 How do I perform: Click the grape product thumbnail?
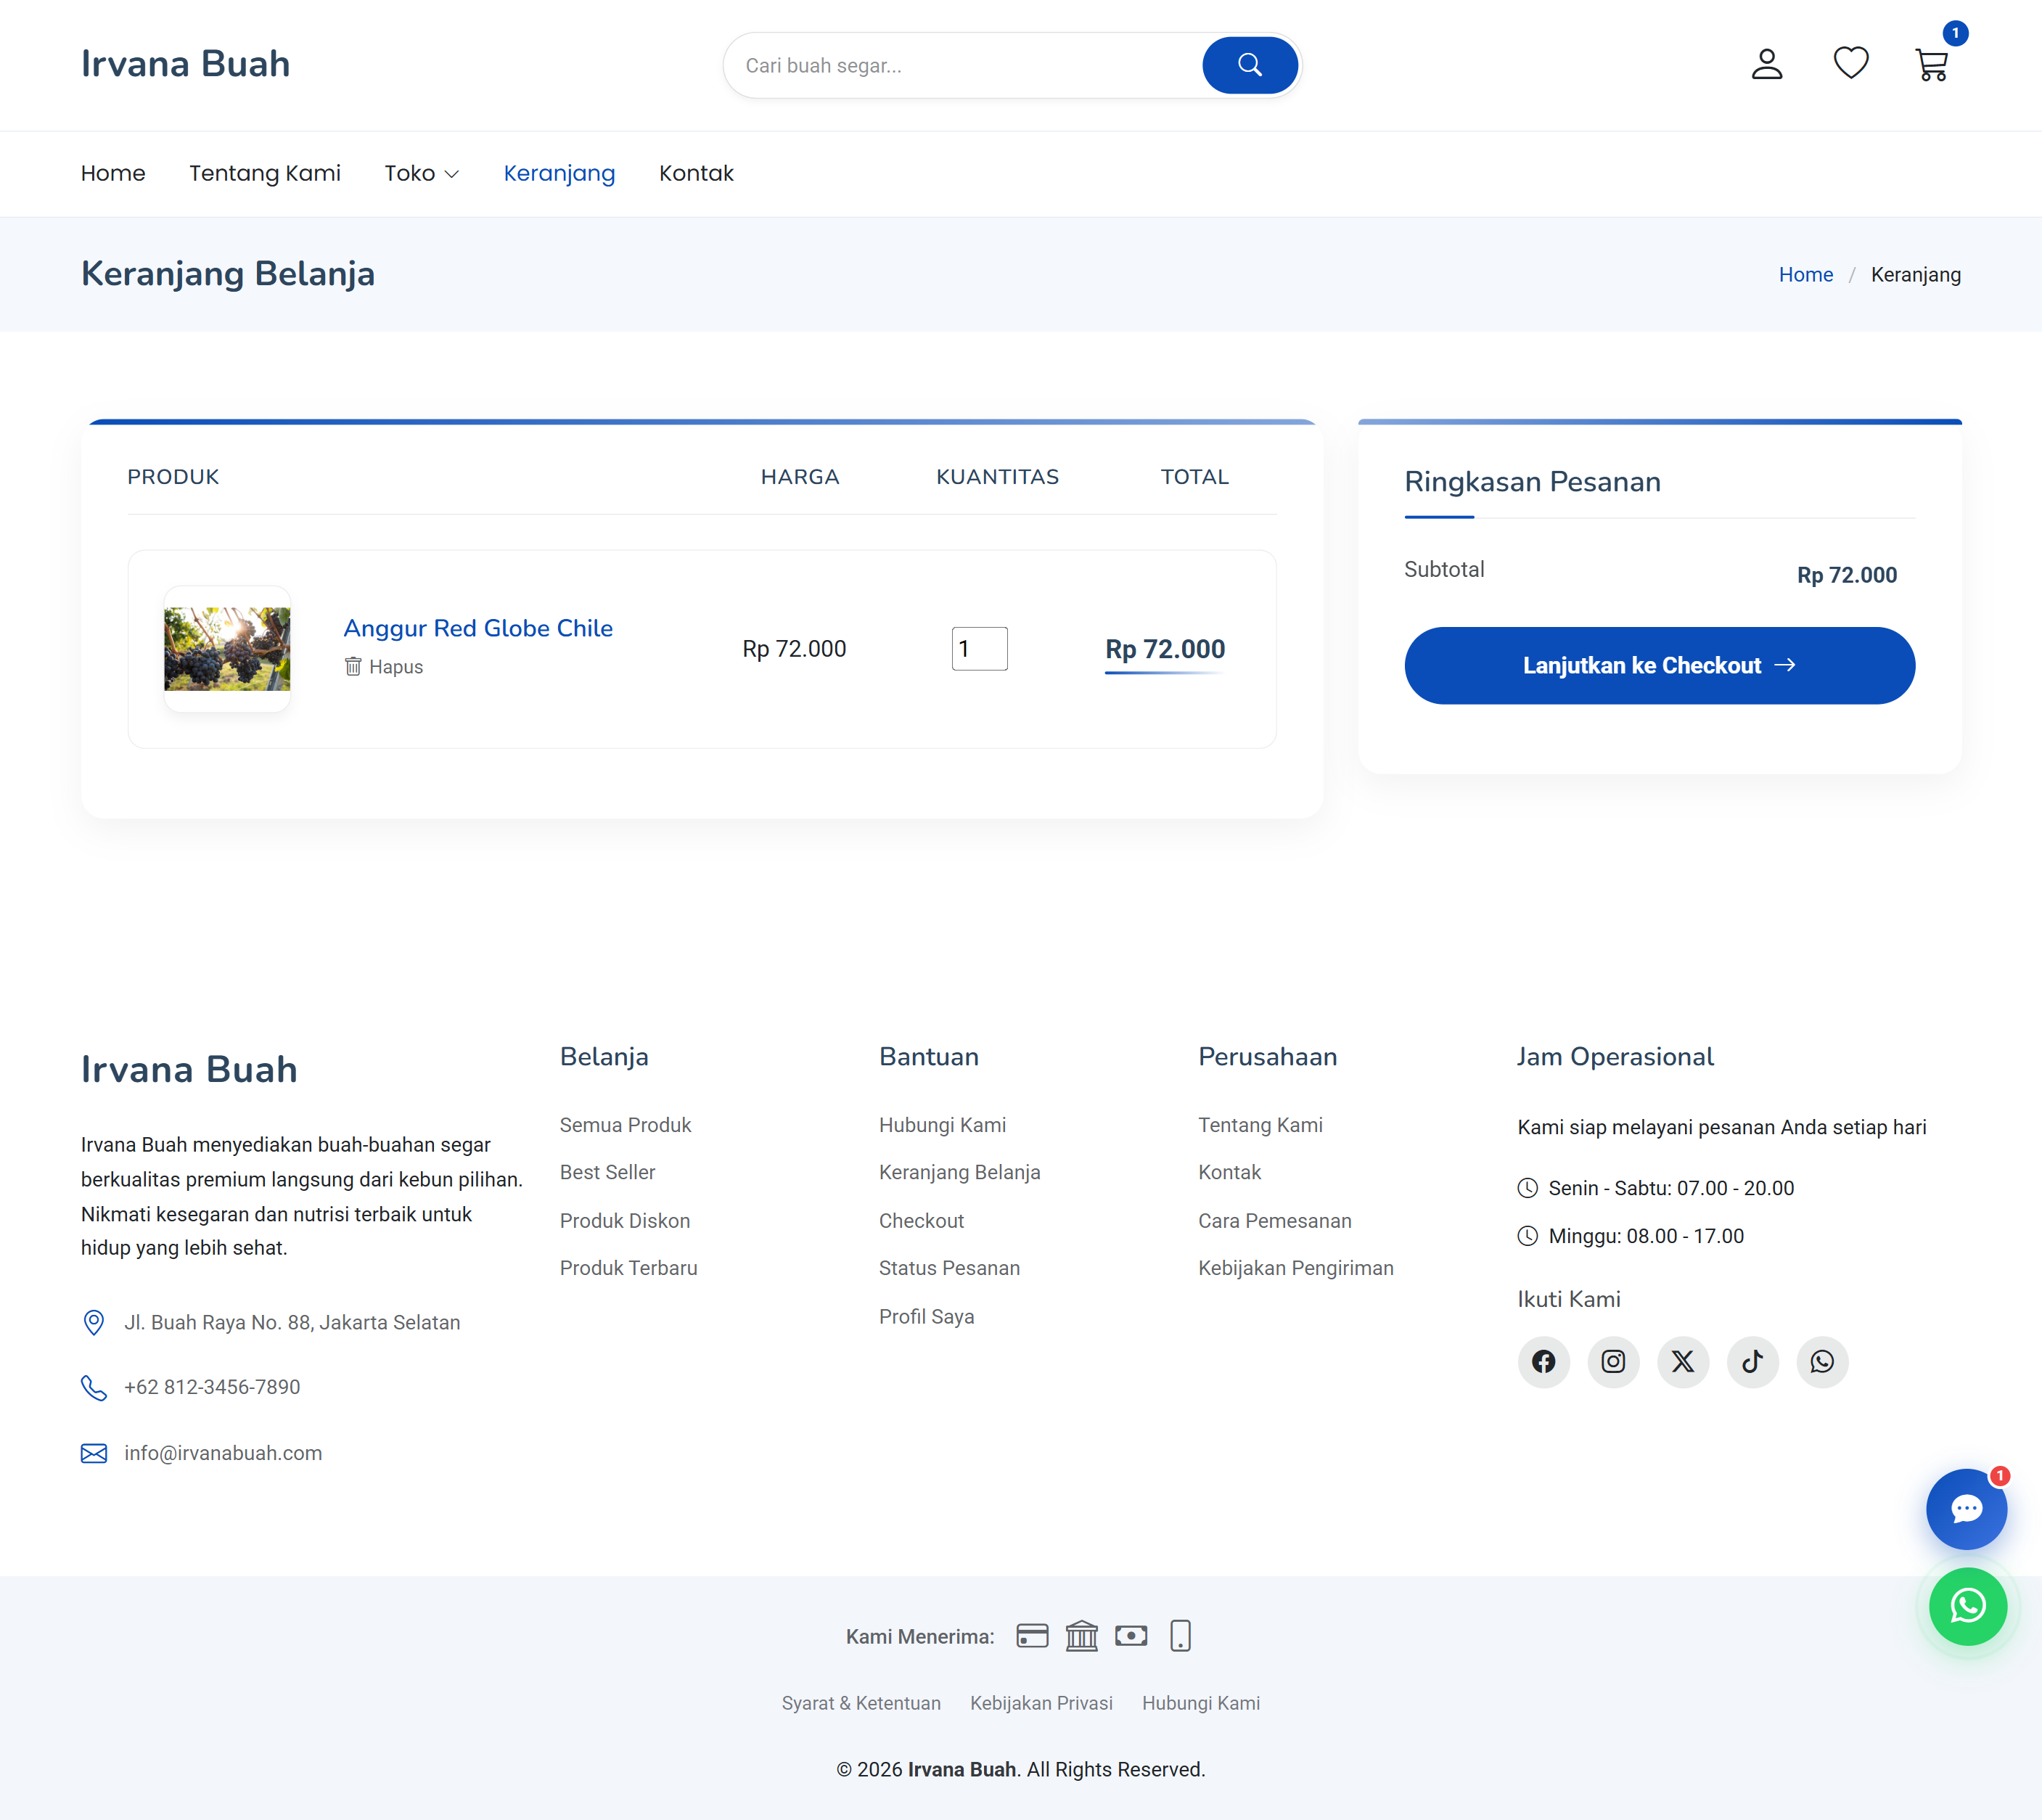(x=227, y=649)
